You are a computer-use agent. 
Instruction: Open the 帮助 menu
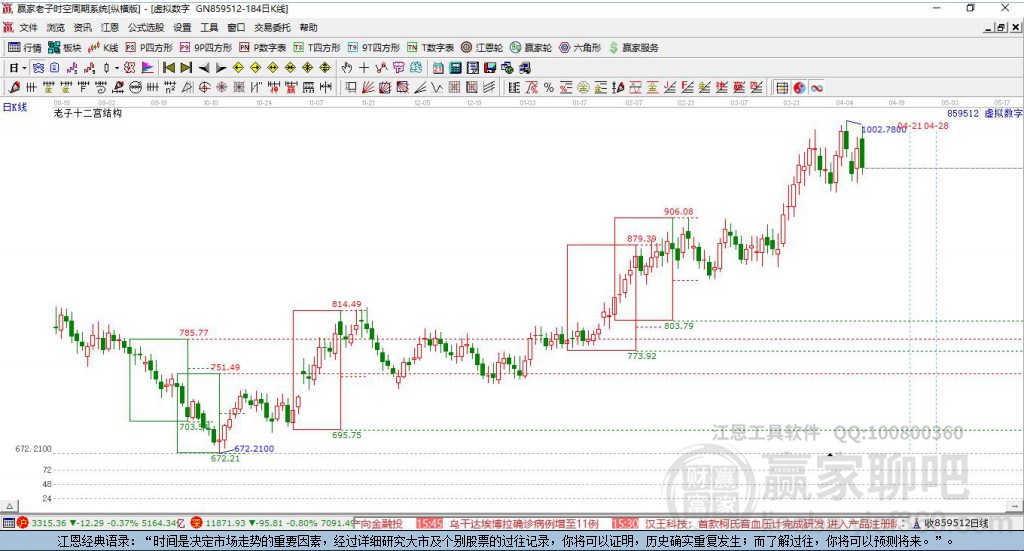308,27
